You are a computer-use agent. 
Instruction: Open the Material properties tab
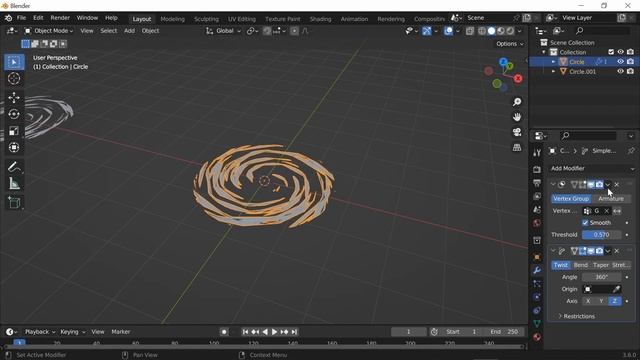point(537,337)
